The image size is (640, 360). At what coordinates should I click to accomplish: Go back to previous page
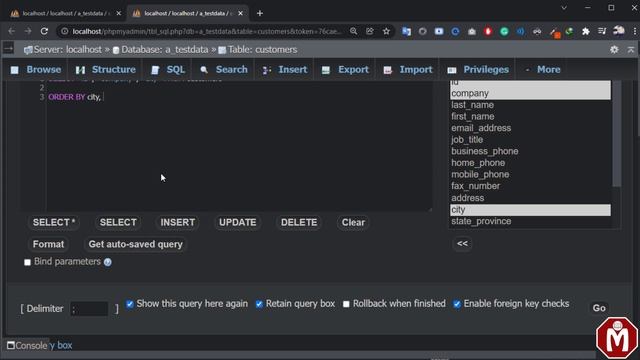click(11, 31)
